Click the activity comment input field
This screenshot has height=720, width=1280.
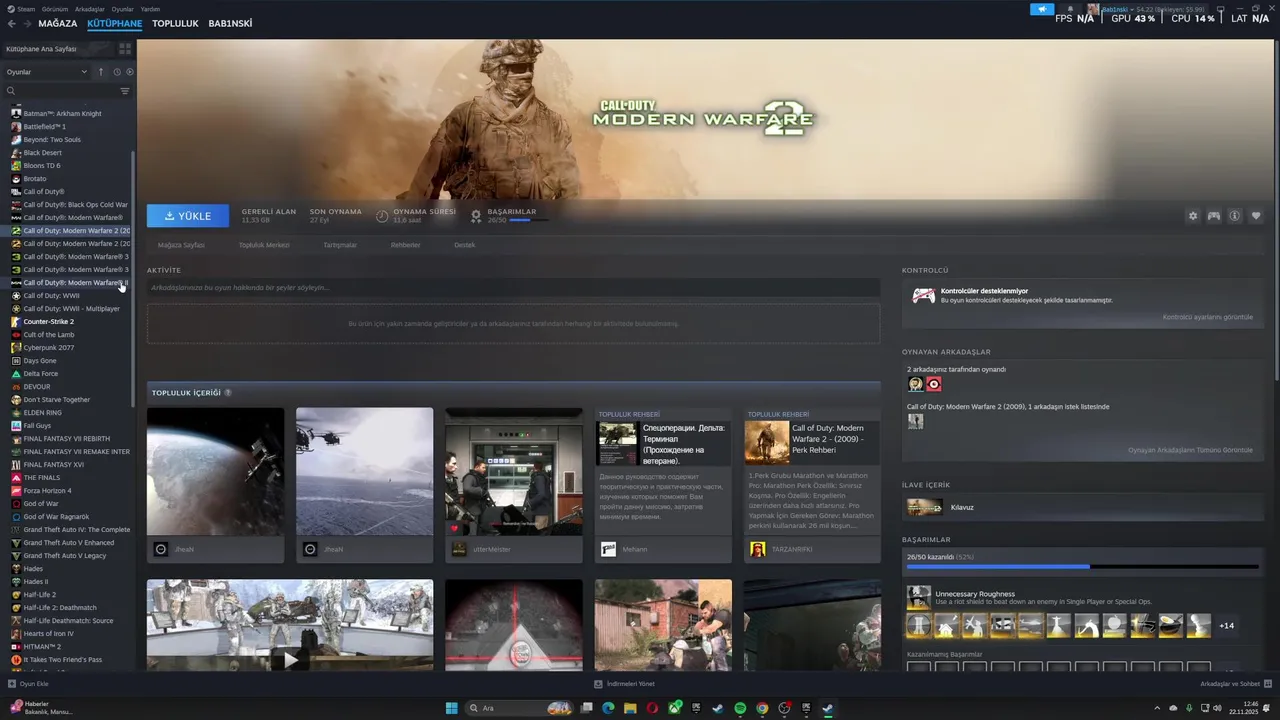[x=513, y=288]
